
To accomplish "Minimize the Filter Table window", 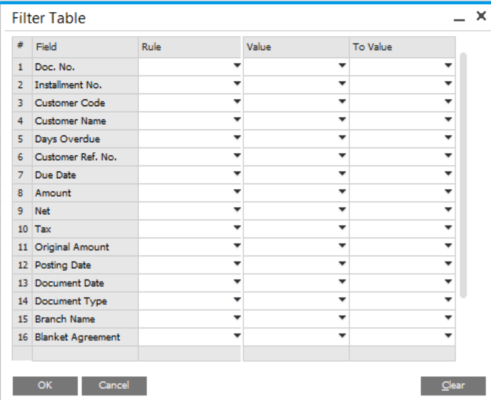I will tap(459, 19).
